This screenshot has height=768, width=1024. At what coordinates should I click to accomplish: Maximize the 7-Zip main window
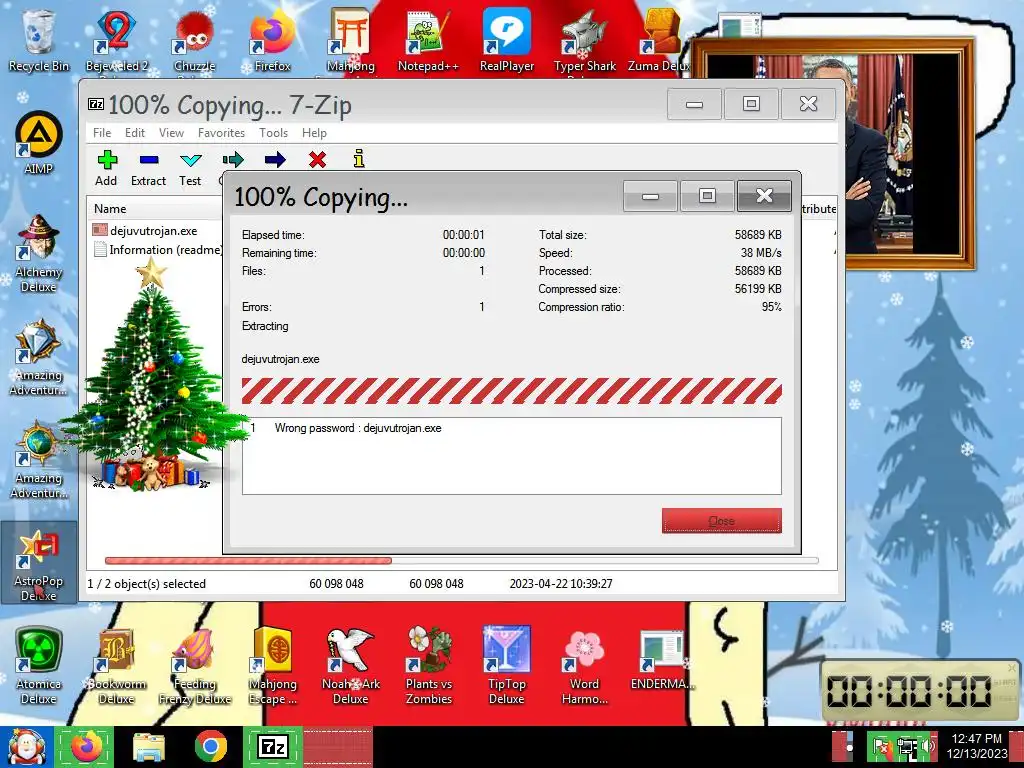(751, 104)
